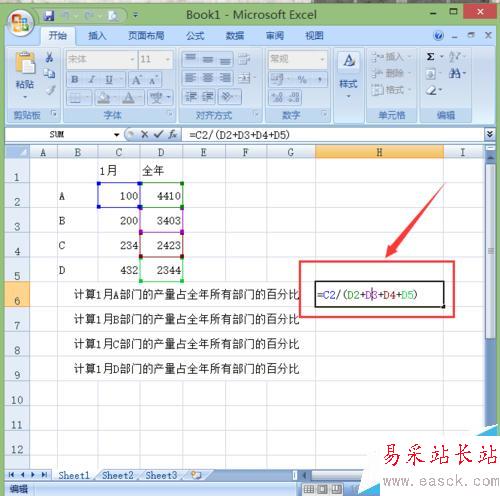
Task: Toggle align text left
Action: 190,78
